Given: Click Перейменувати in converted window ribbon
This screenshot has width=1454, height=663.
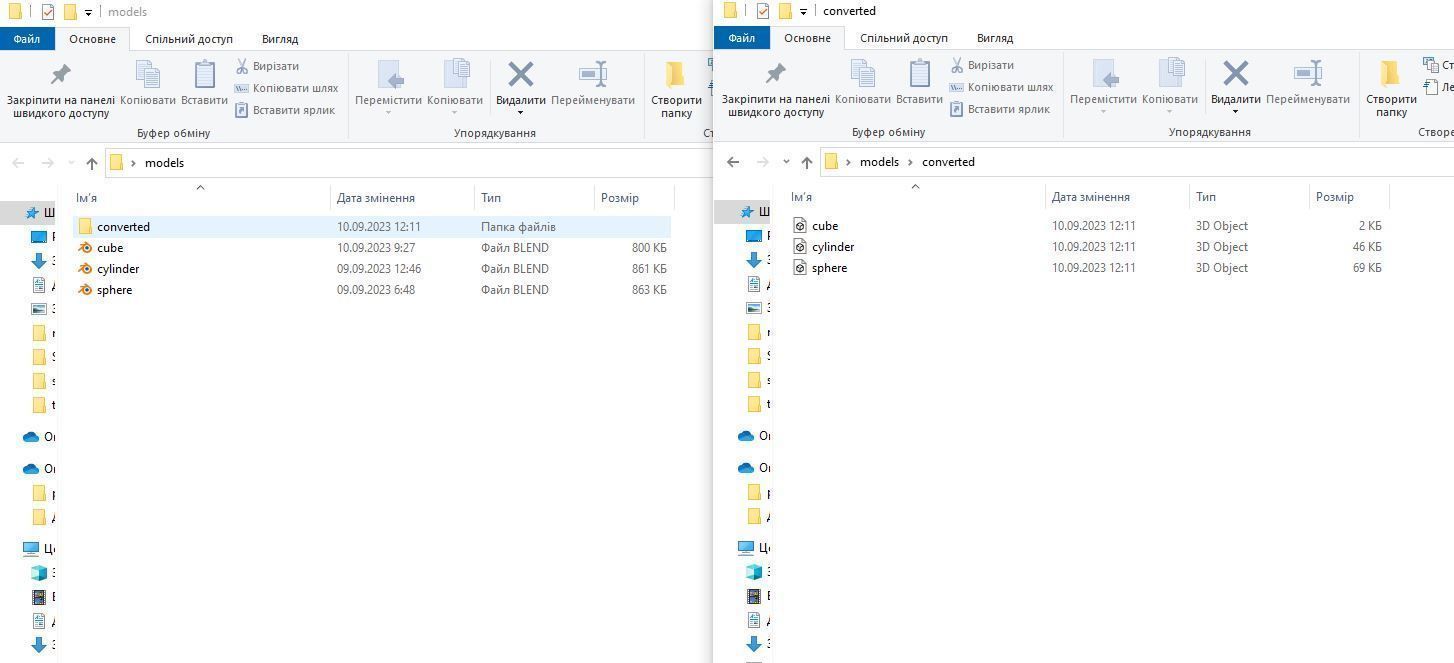Looking at the screenshot, I should coord(1308,84).
